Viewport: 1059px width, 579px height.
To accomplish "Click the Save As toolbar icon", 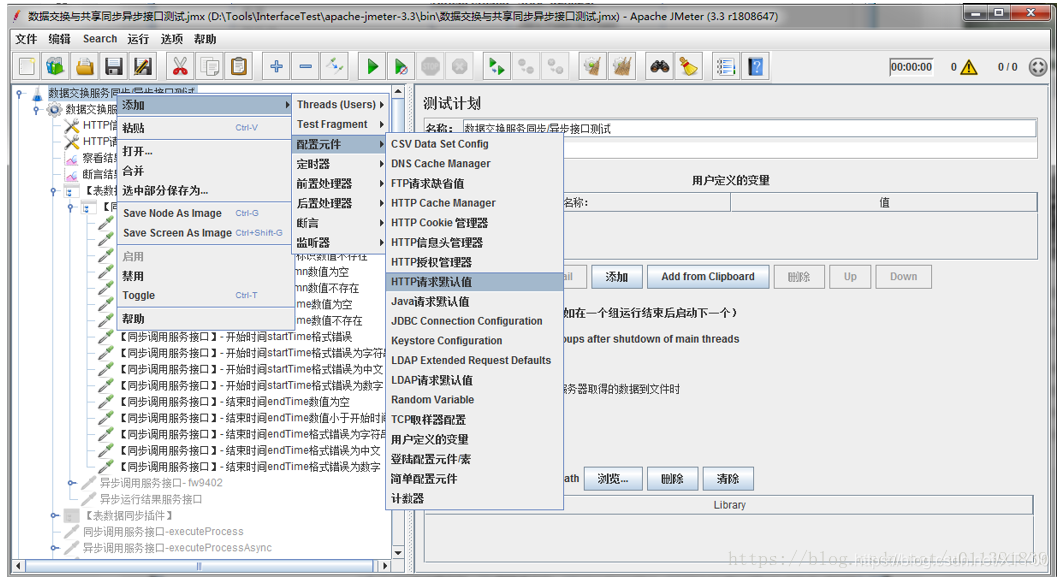I will point(143,66).
